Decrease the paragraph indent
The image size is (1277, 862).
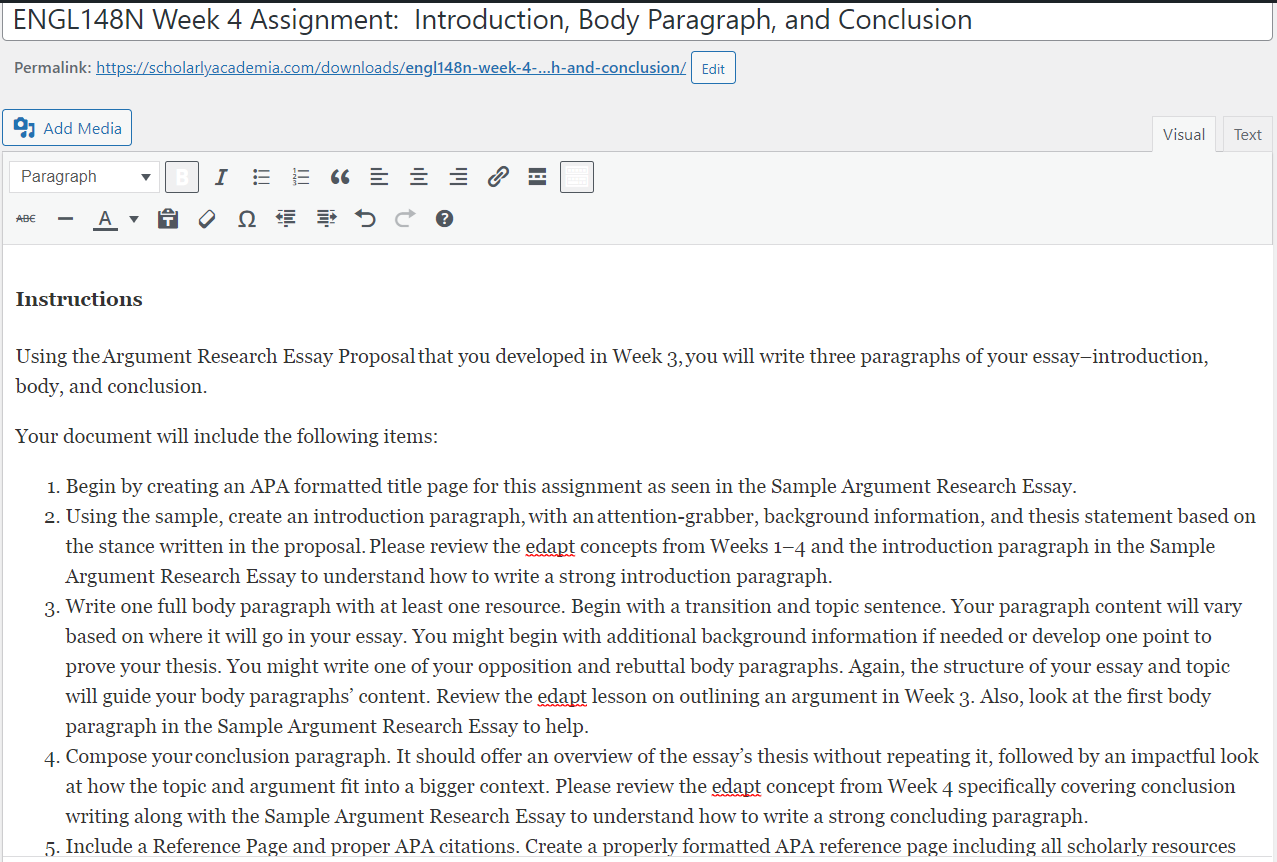286,218
